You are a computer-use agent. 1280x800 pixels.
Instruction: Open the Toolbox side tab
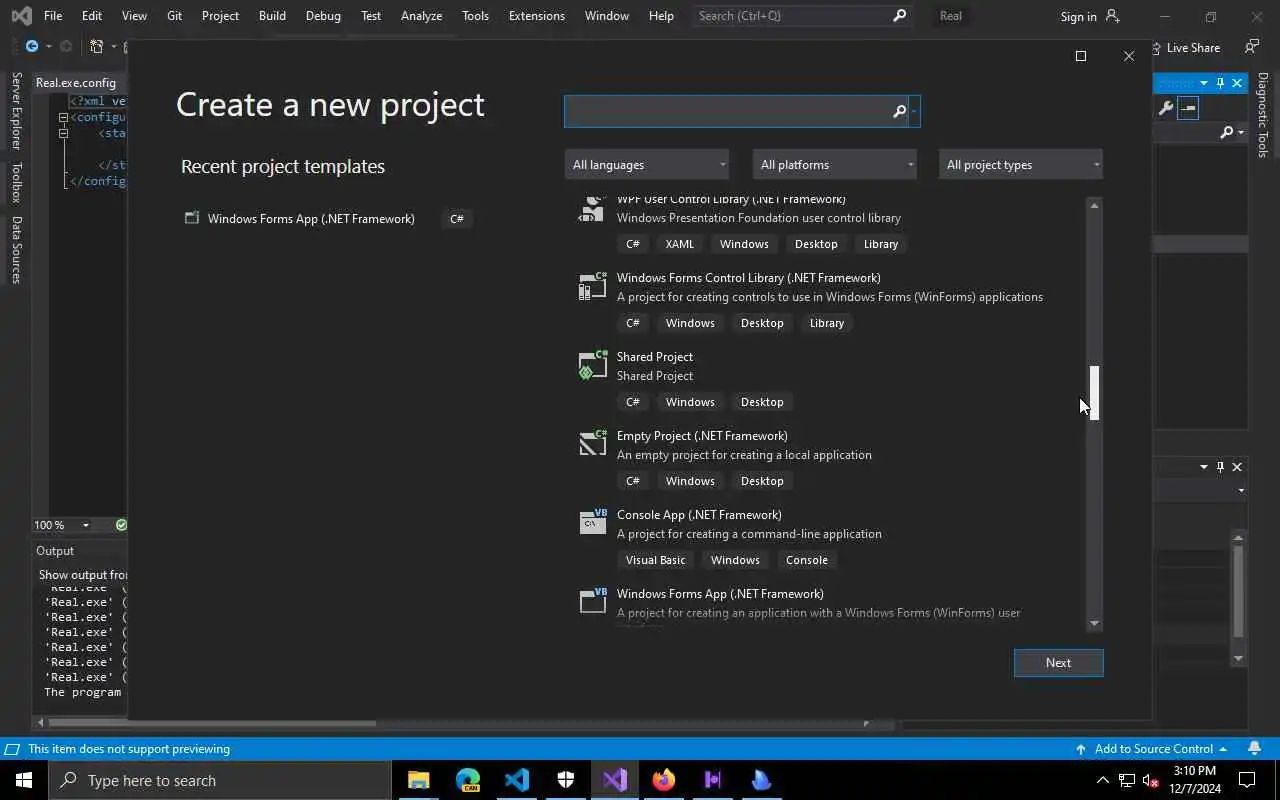click(x=16, y=183)
